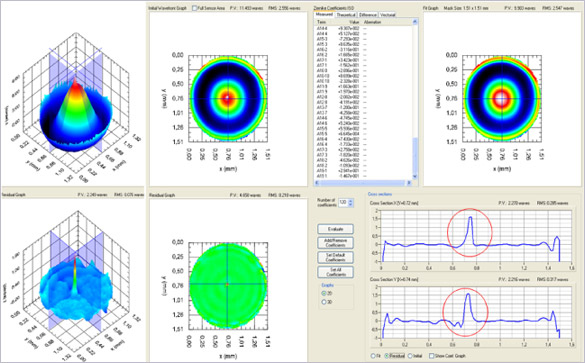
Task: Click Set Default Coefficients button
Action: click(335, 257)
